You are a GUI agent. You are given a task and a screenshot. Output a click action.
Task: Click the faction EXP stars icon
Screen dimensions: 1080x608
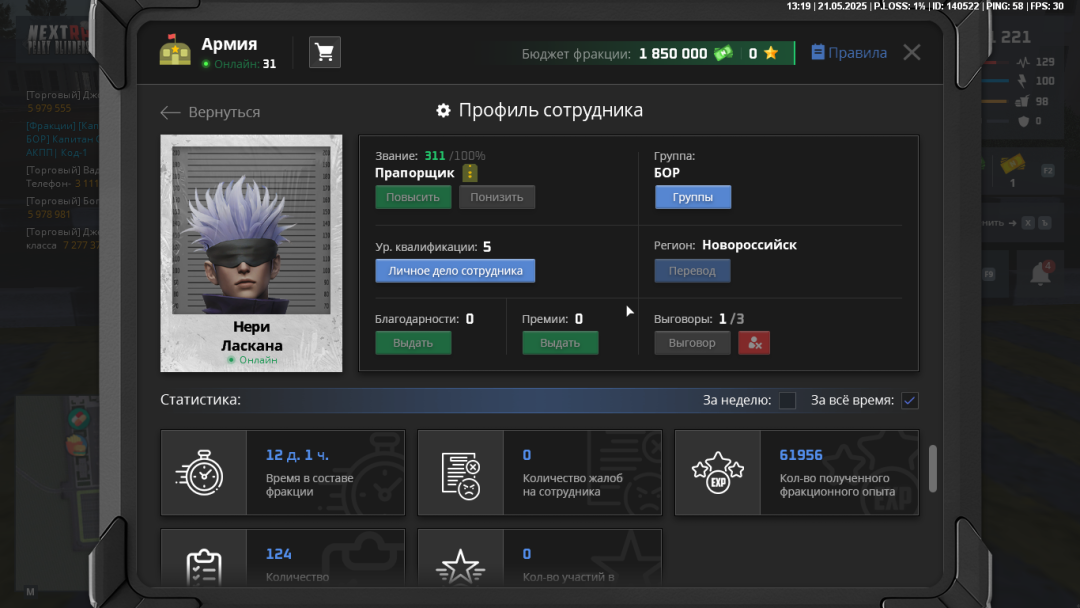[718, 473]
